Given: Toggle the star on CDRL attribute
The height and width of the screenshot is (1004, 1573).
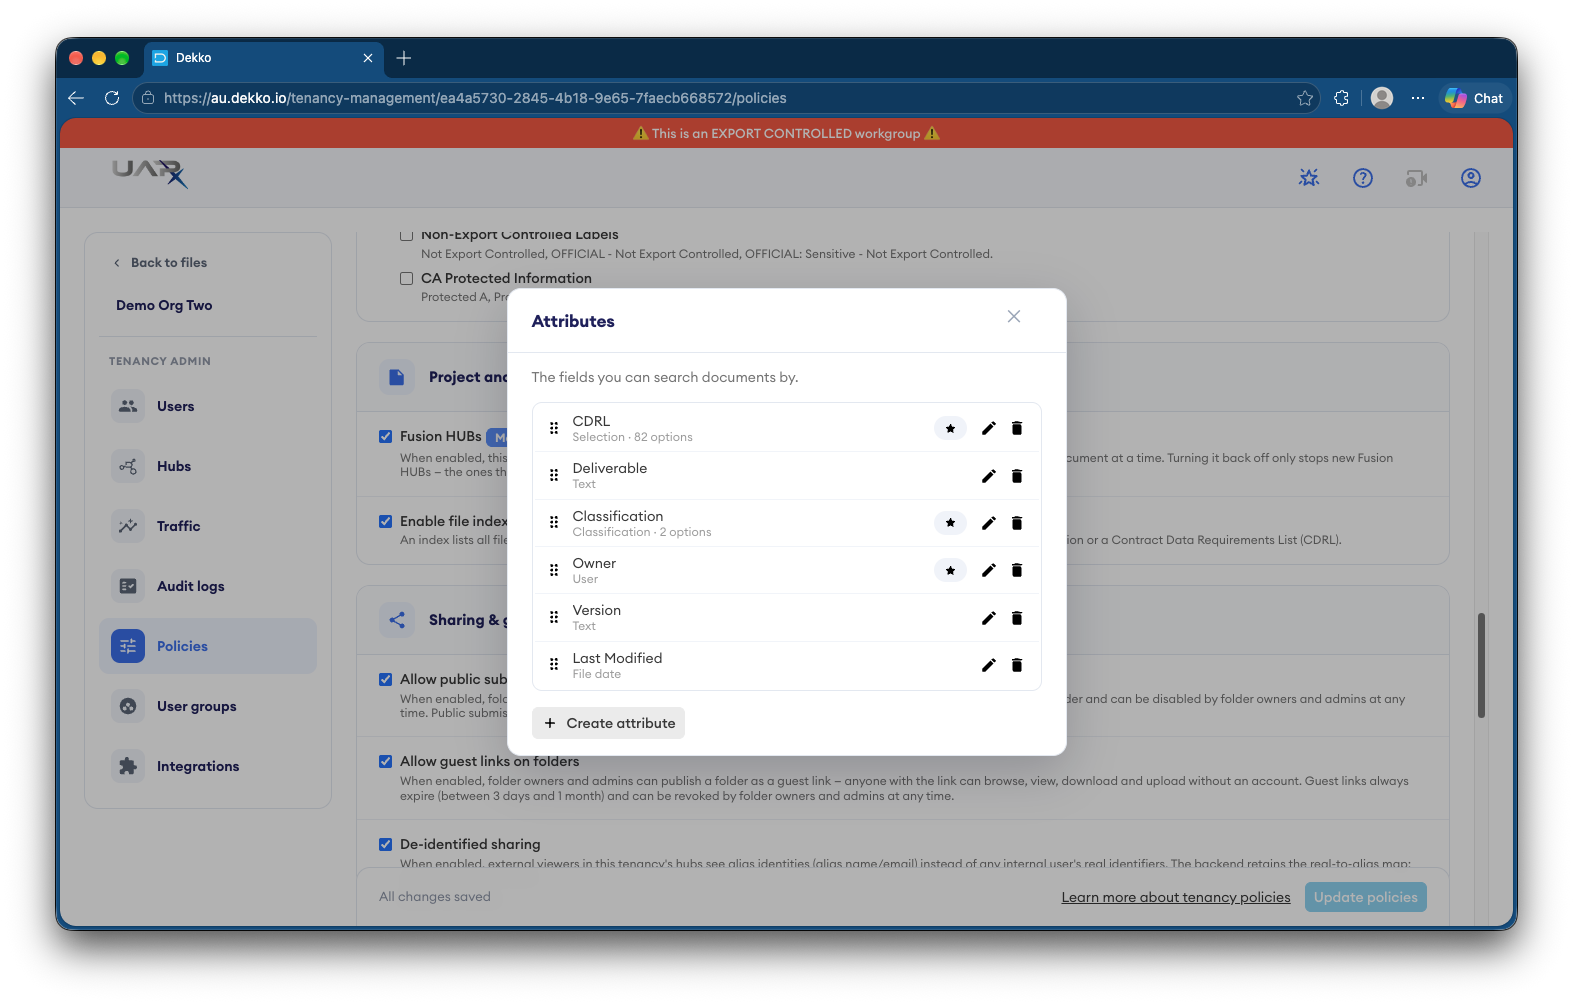Looking at the screenshot, I should tap(950, 428).
